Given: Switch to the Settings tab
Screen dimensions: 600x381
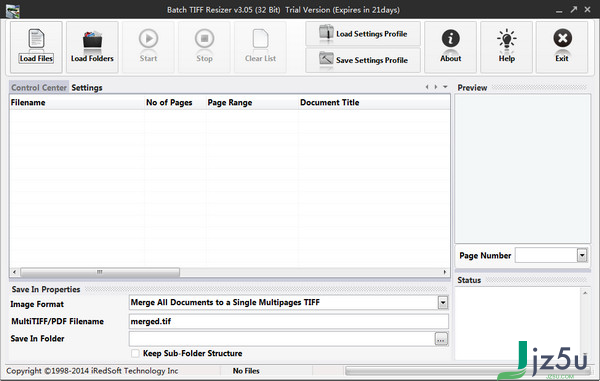Looking at the screenshot, I should 87,88.
